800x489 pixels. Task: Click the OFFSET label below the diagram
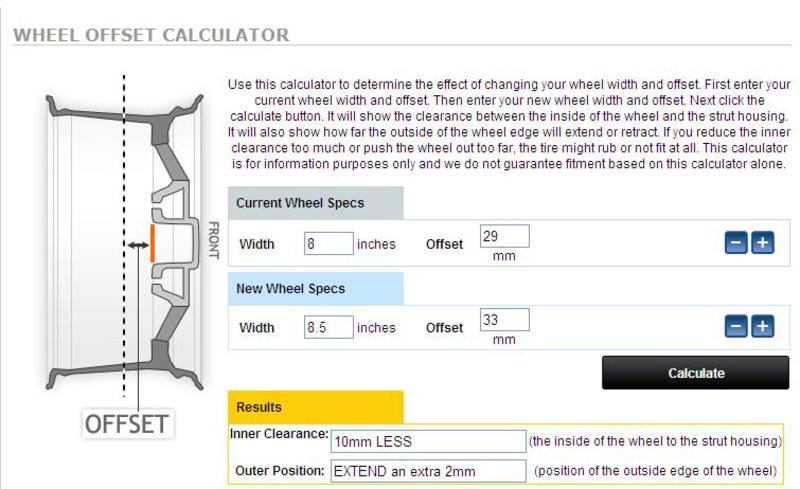[x=125, y=423]
